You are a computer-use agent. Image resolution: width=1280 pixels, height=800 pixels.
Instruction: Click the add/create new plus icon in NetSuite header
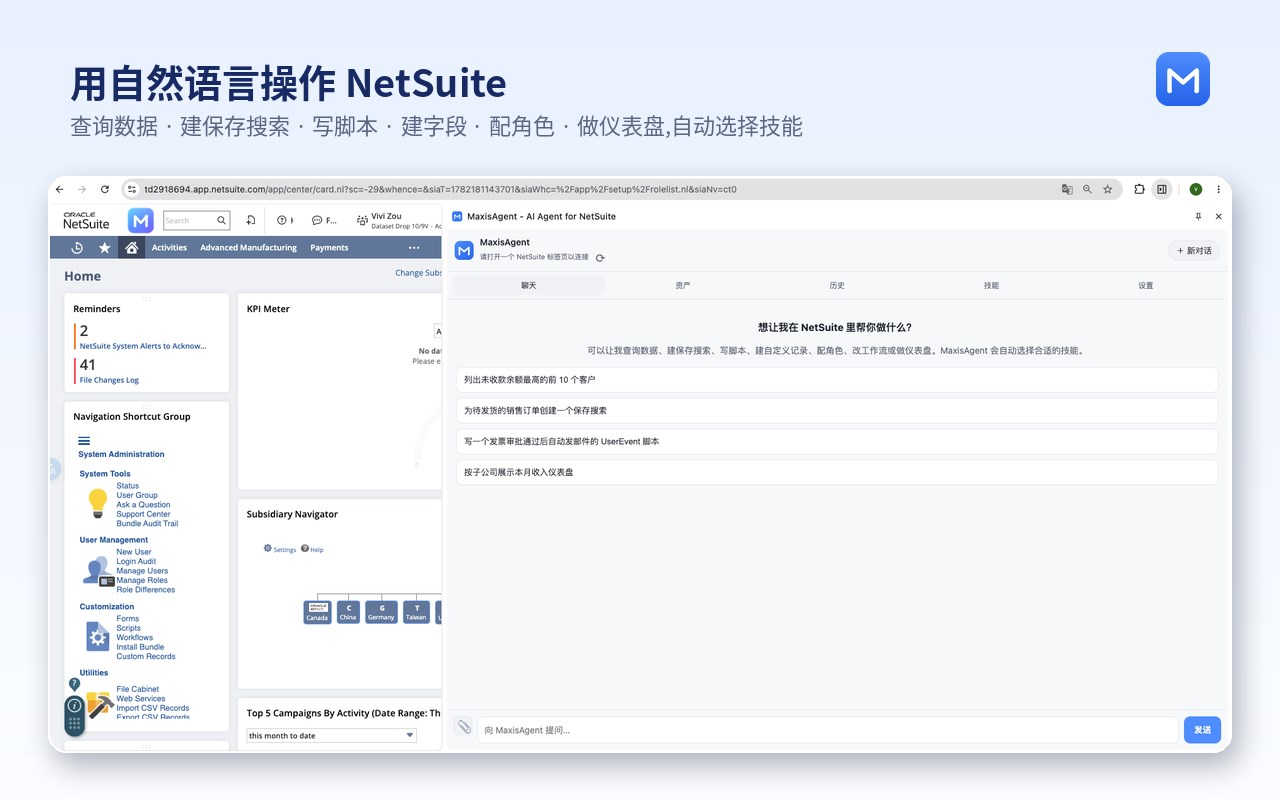[x=251, y=220]
